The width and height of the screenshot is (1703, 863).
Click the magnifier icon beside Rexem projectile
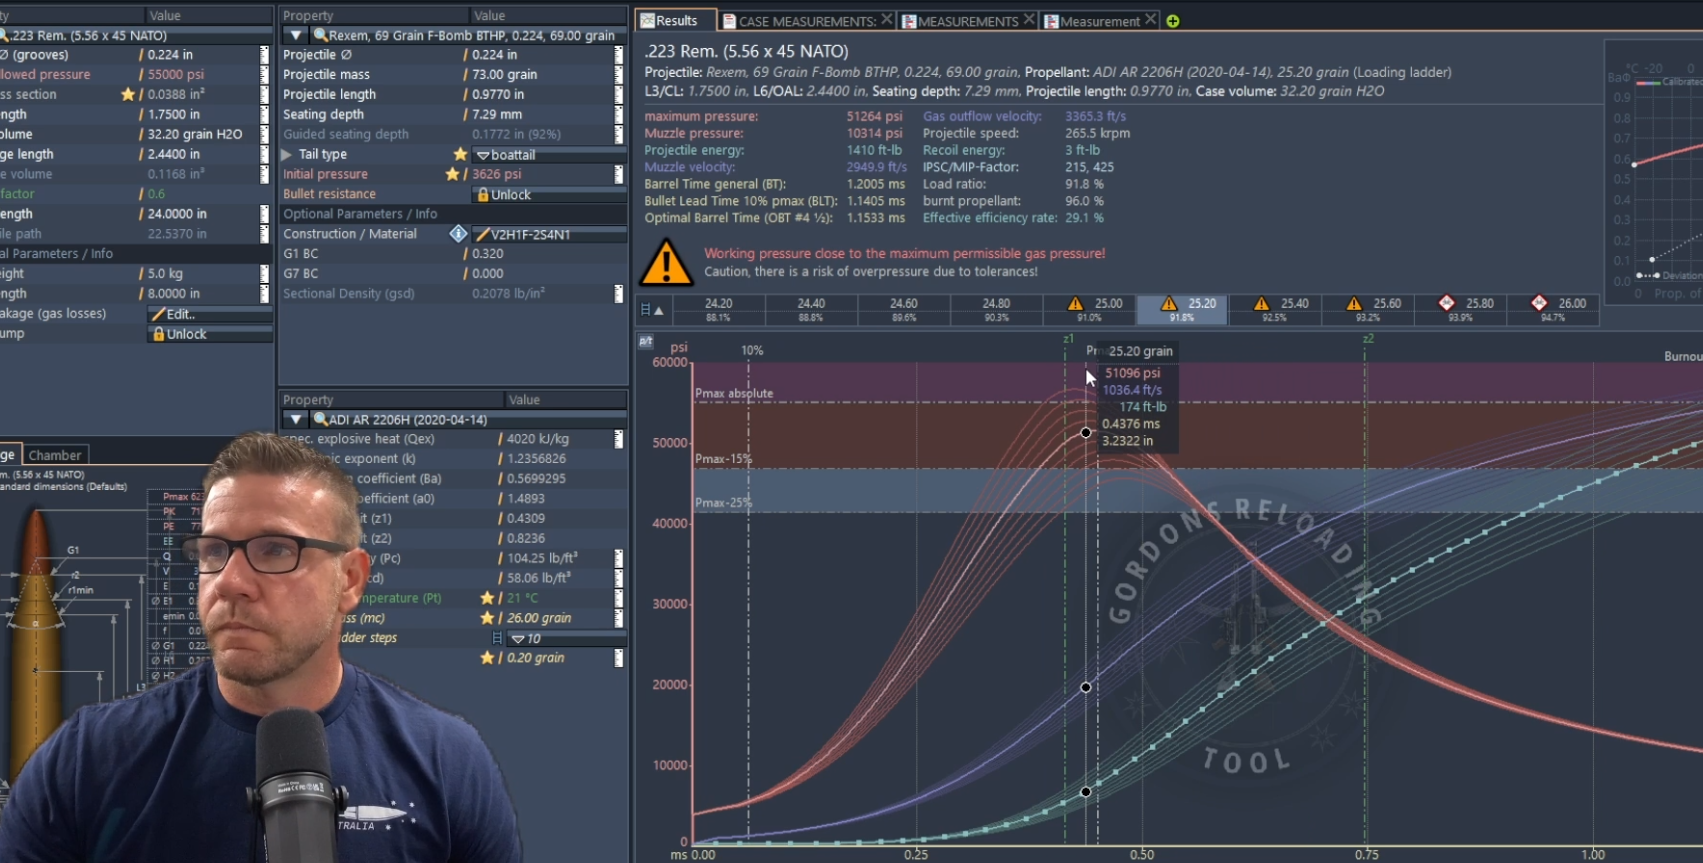[x=320, y=35]
